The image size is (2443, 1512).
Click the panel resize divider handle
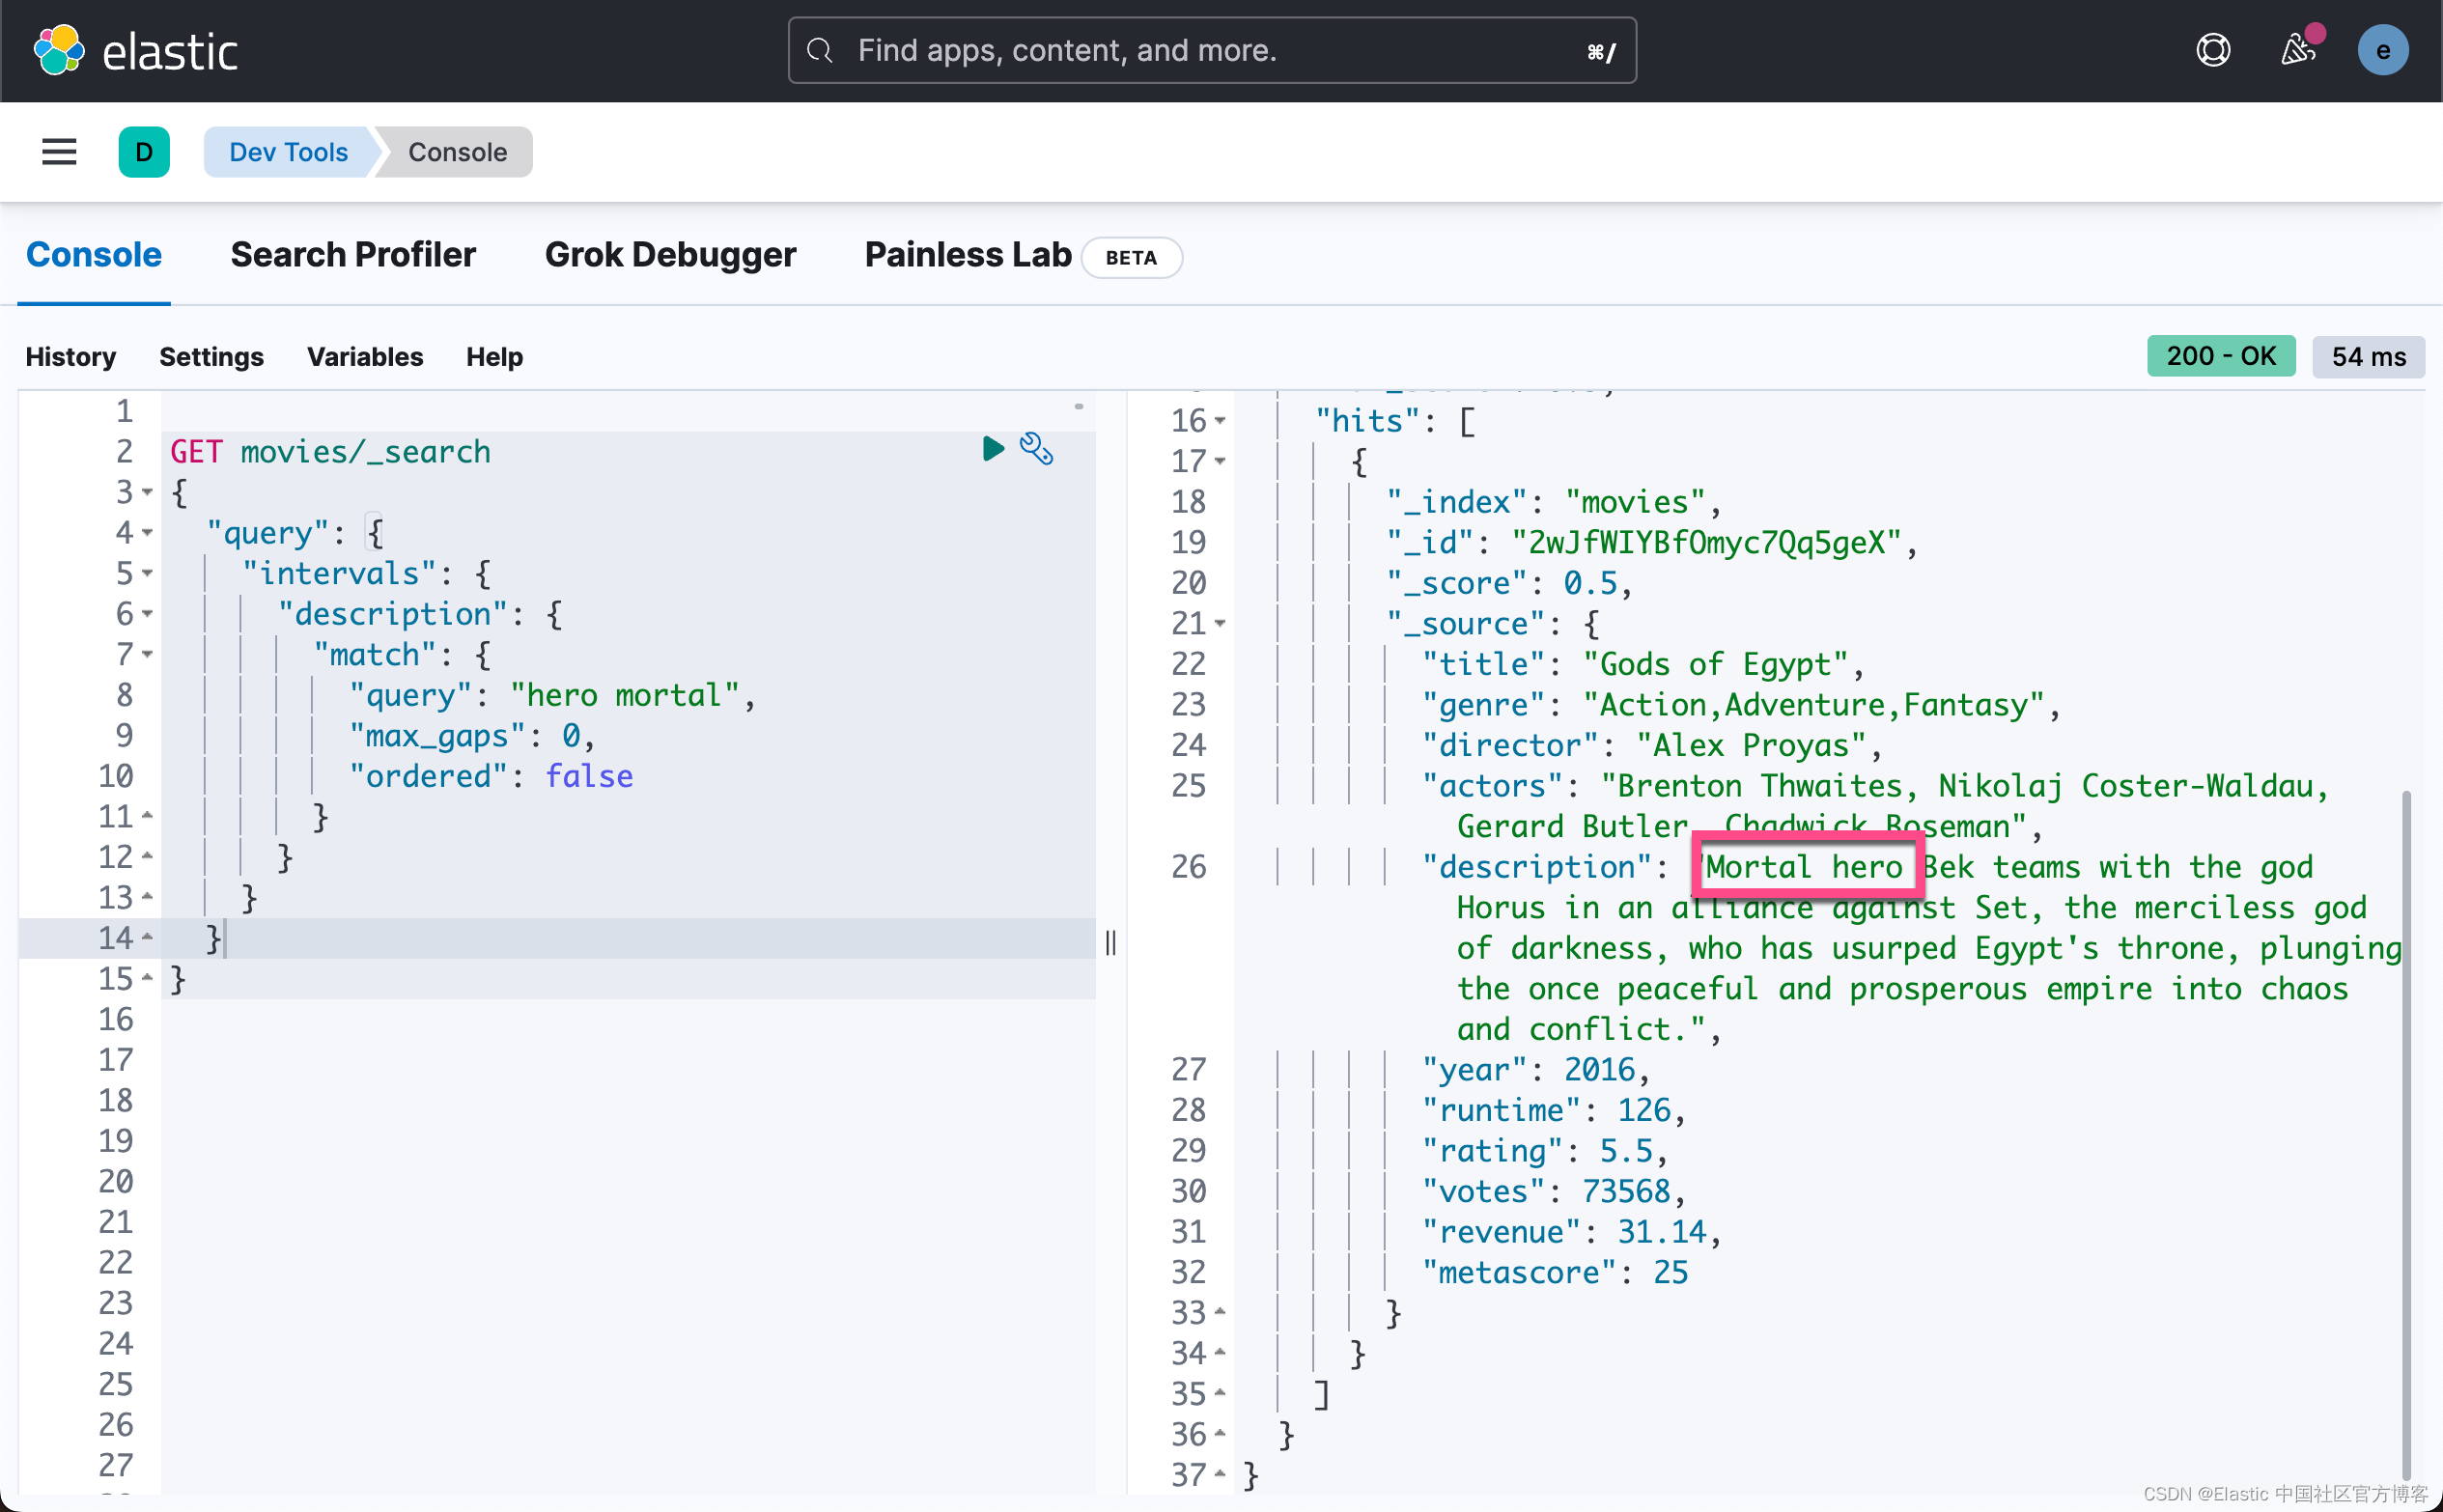coord(1110,942)
